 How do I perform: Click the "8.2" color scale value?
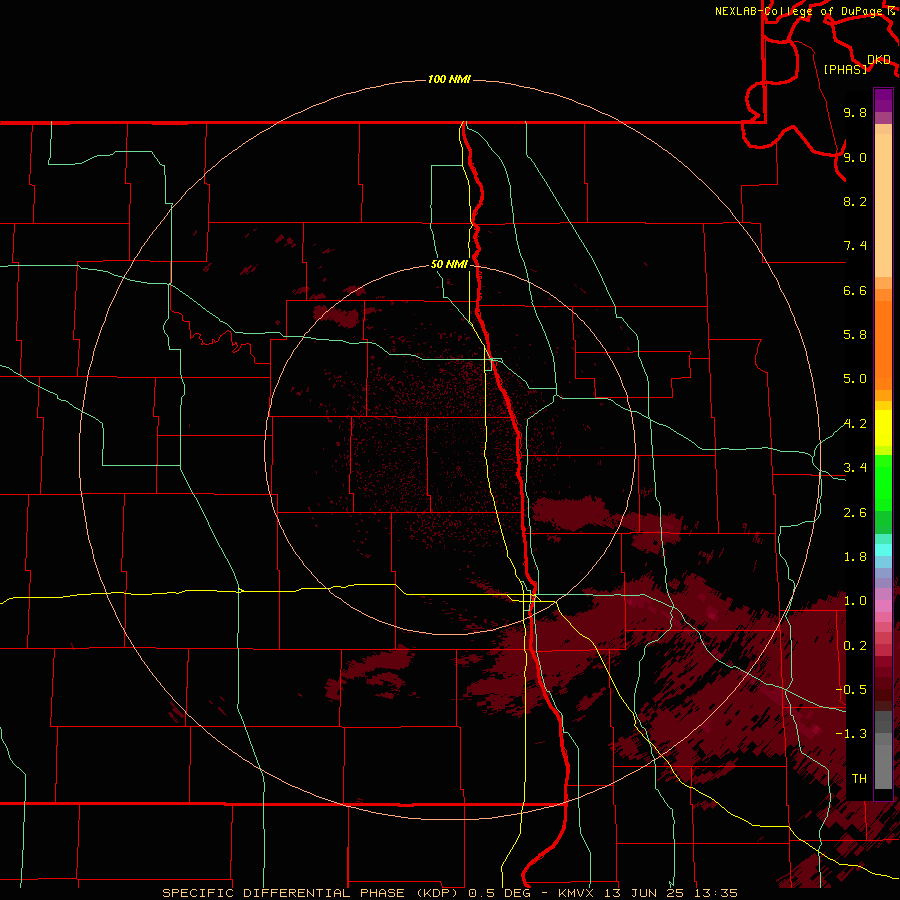click(x=855, y=201)
